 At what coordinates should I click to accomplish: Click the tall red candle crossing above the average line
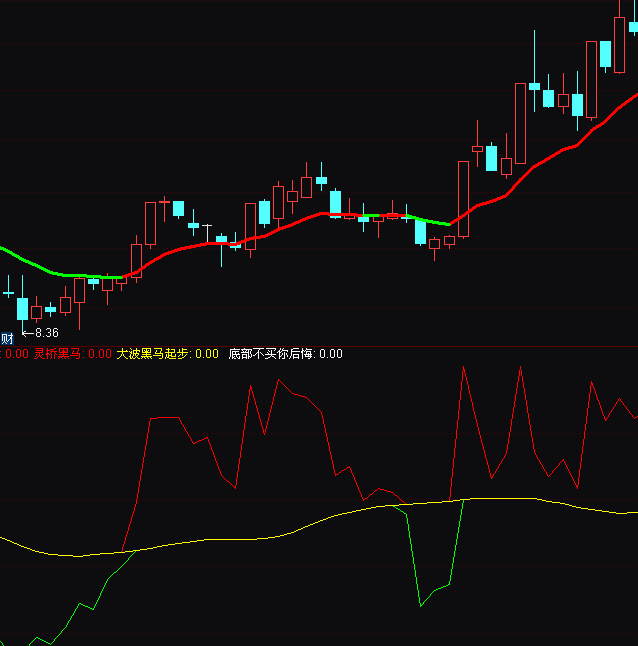(463, 198)
